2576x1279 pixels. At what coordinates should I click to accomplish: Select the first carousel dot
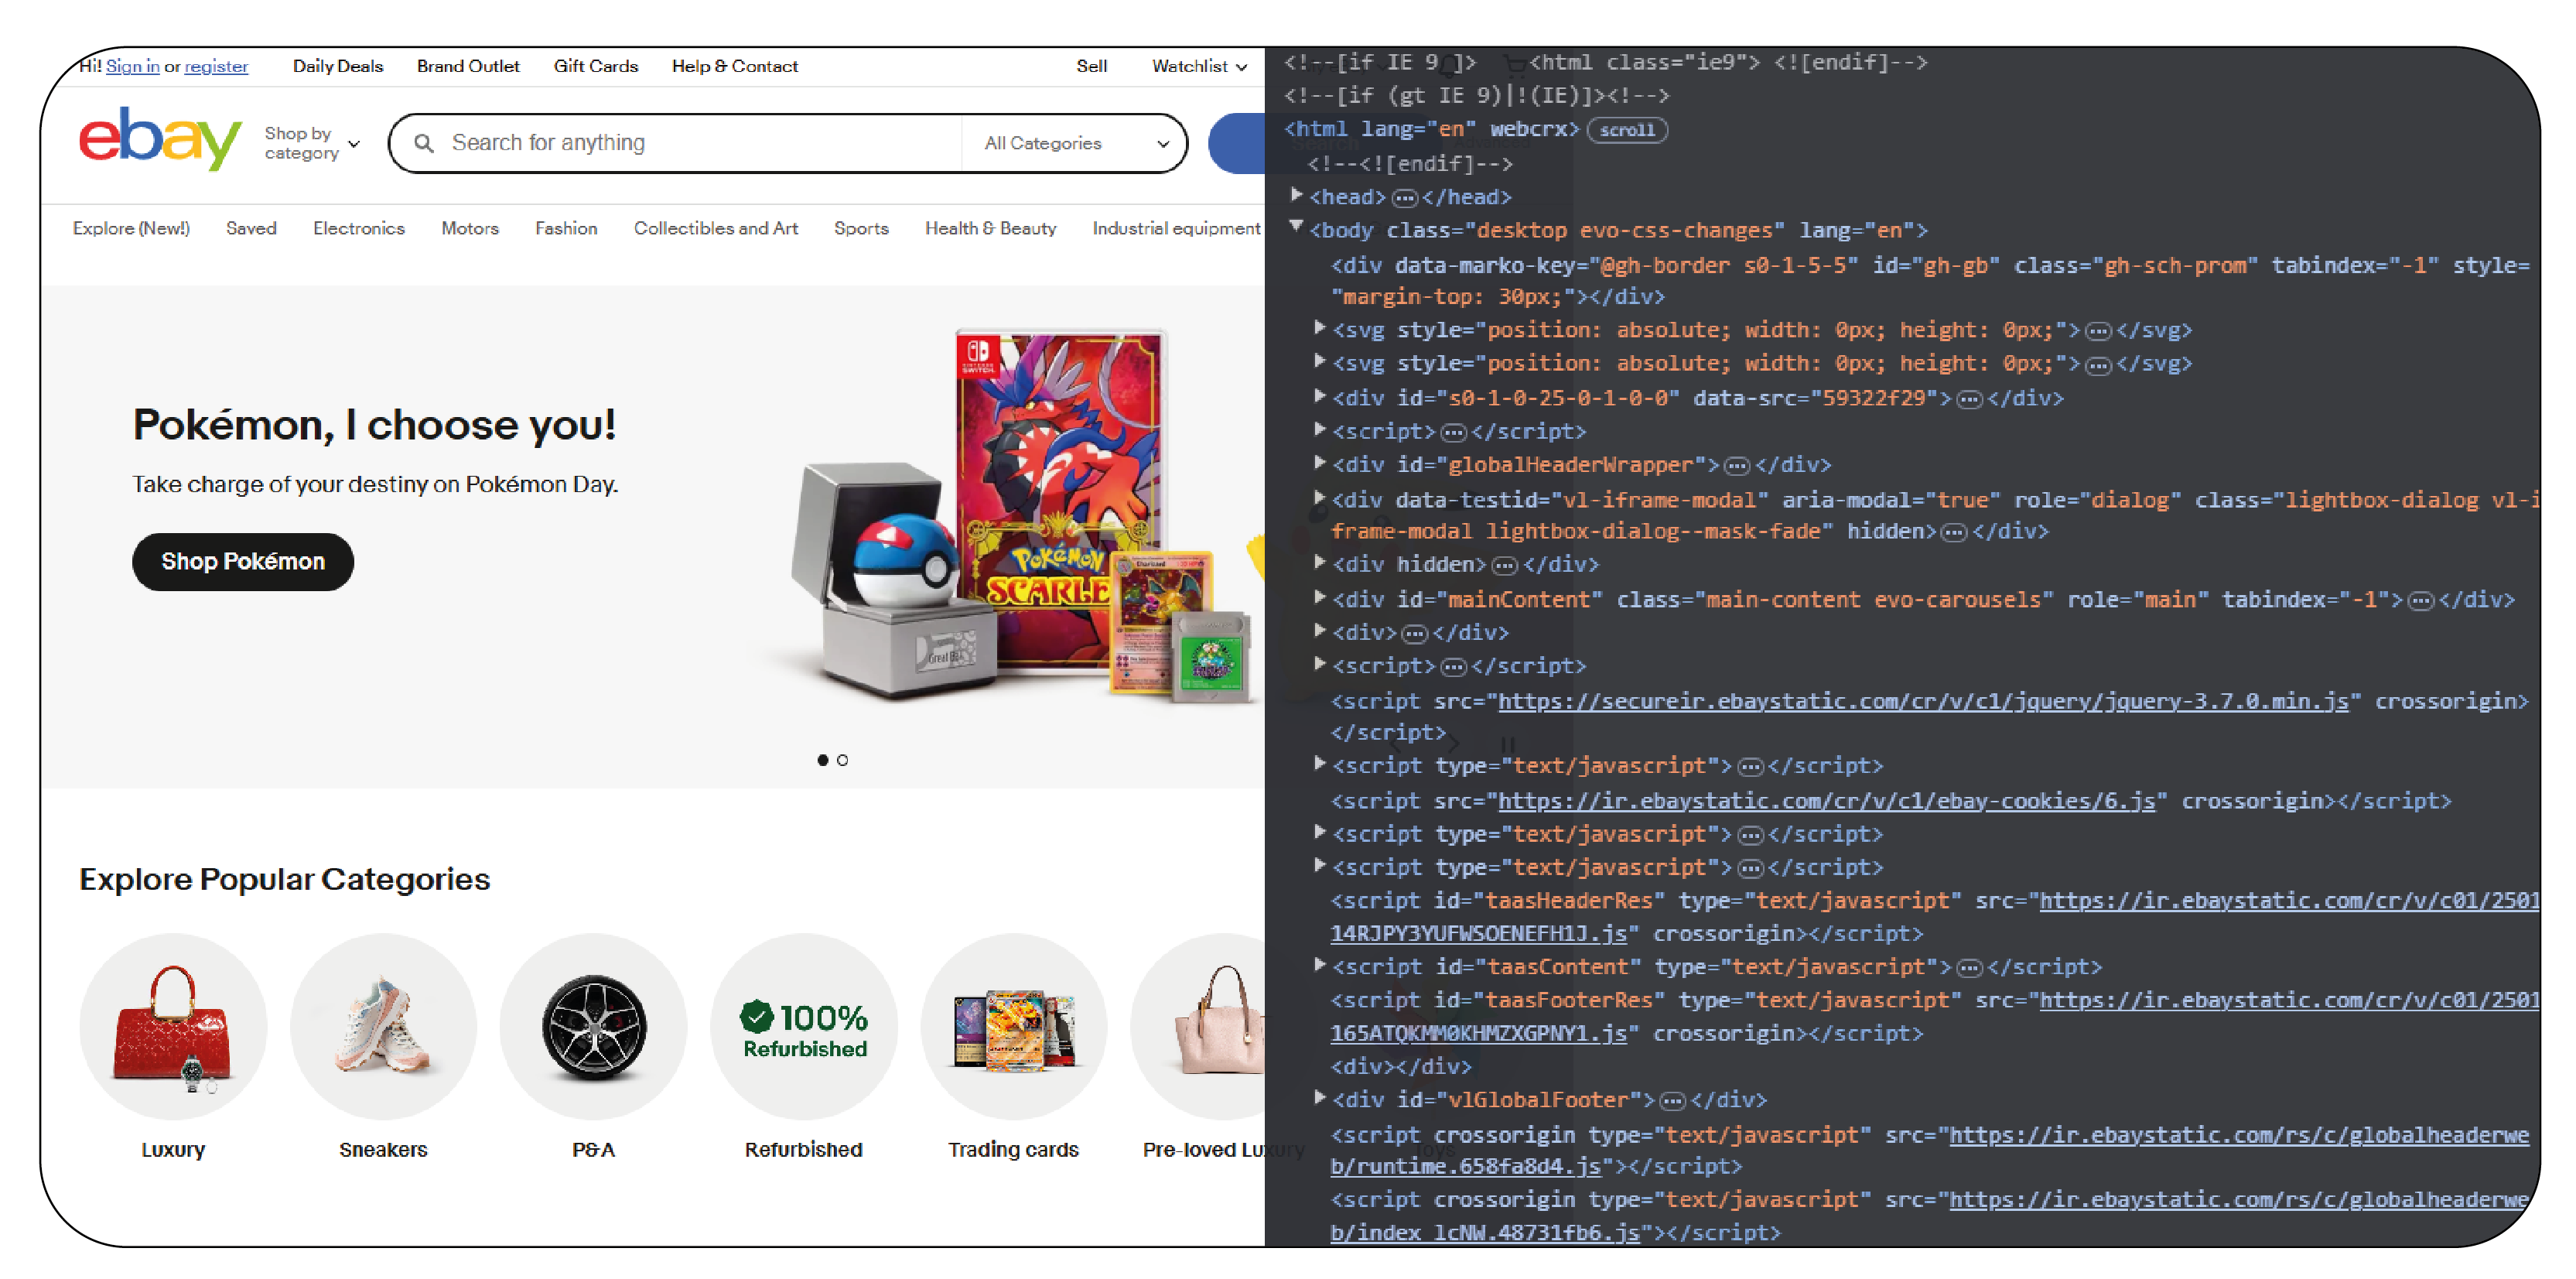pos(822,760)
